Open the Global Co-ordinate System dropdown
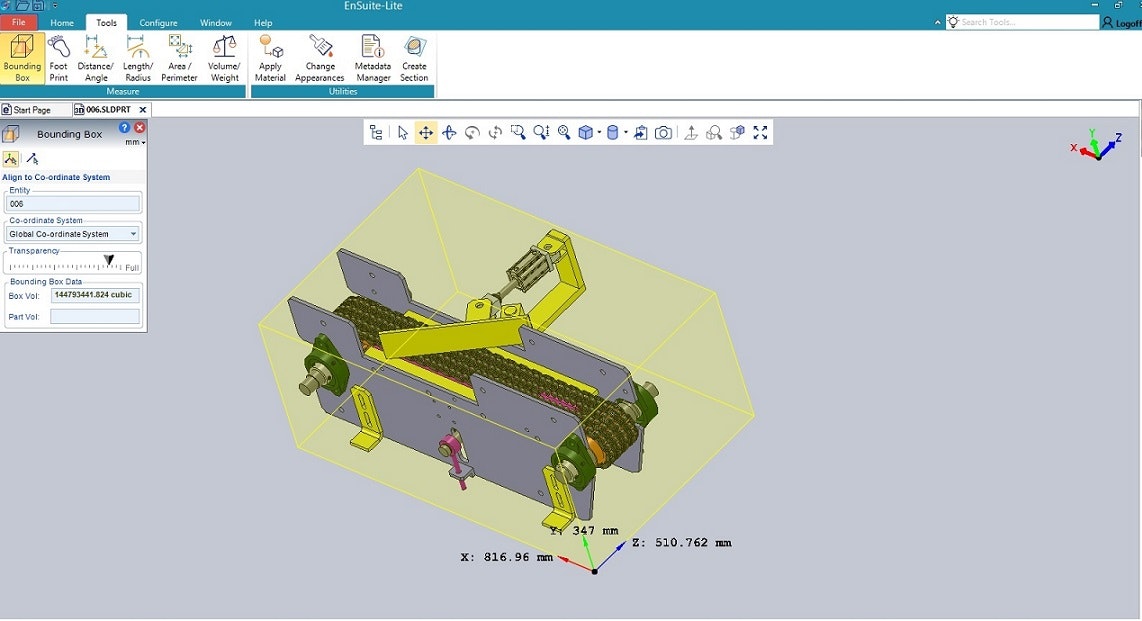Screen dimensions: 1142x621 (x=73, y=234)
